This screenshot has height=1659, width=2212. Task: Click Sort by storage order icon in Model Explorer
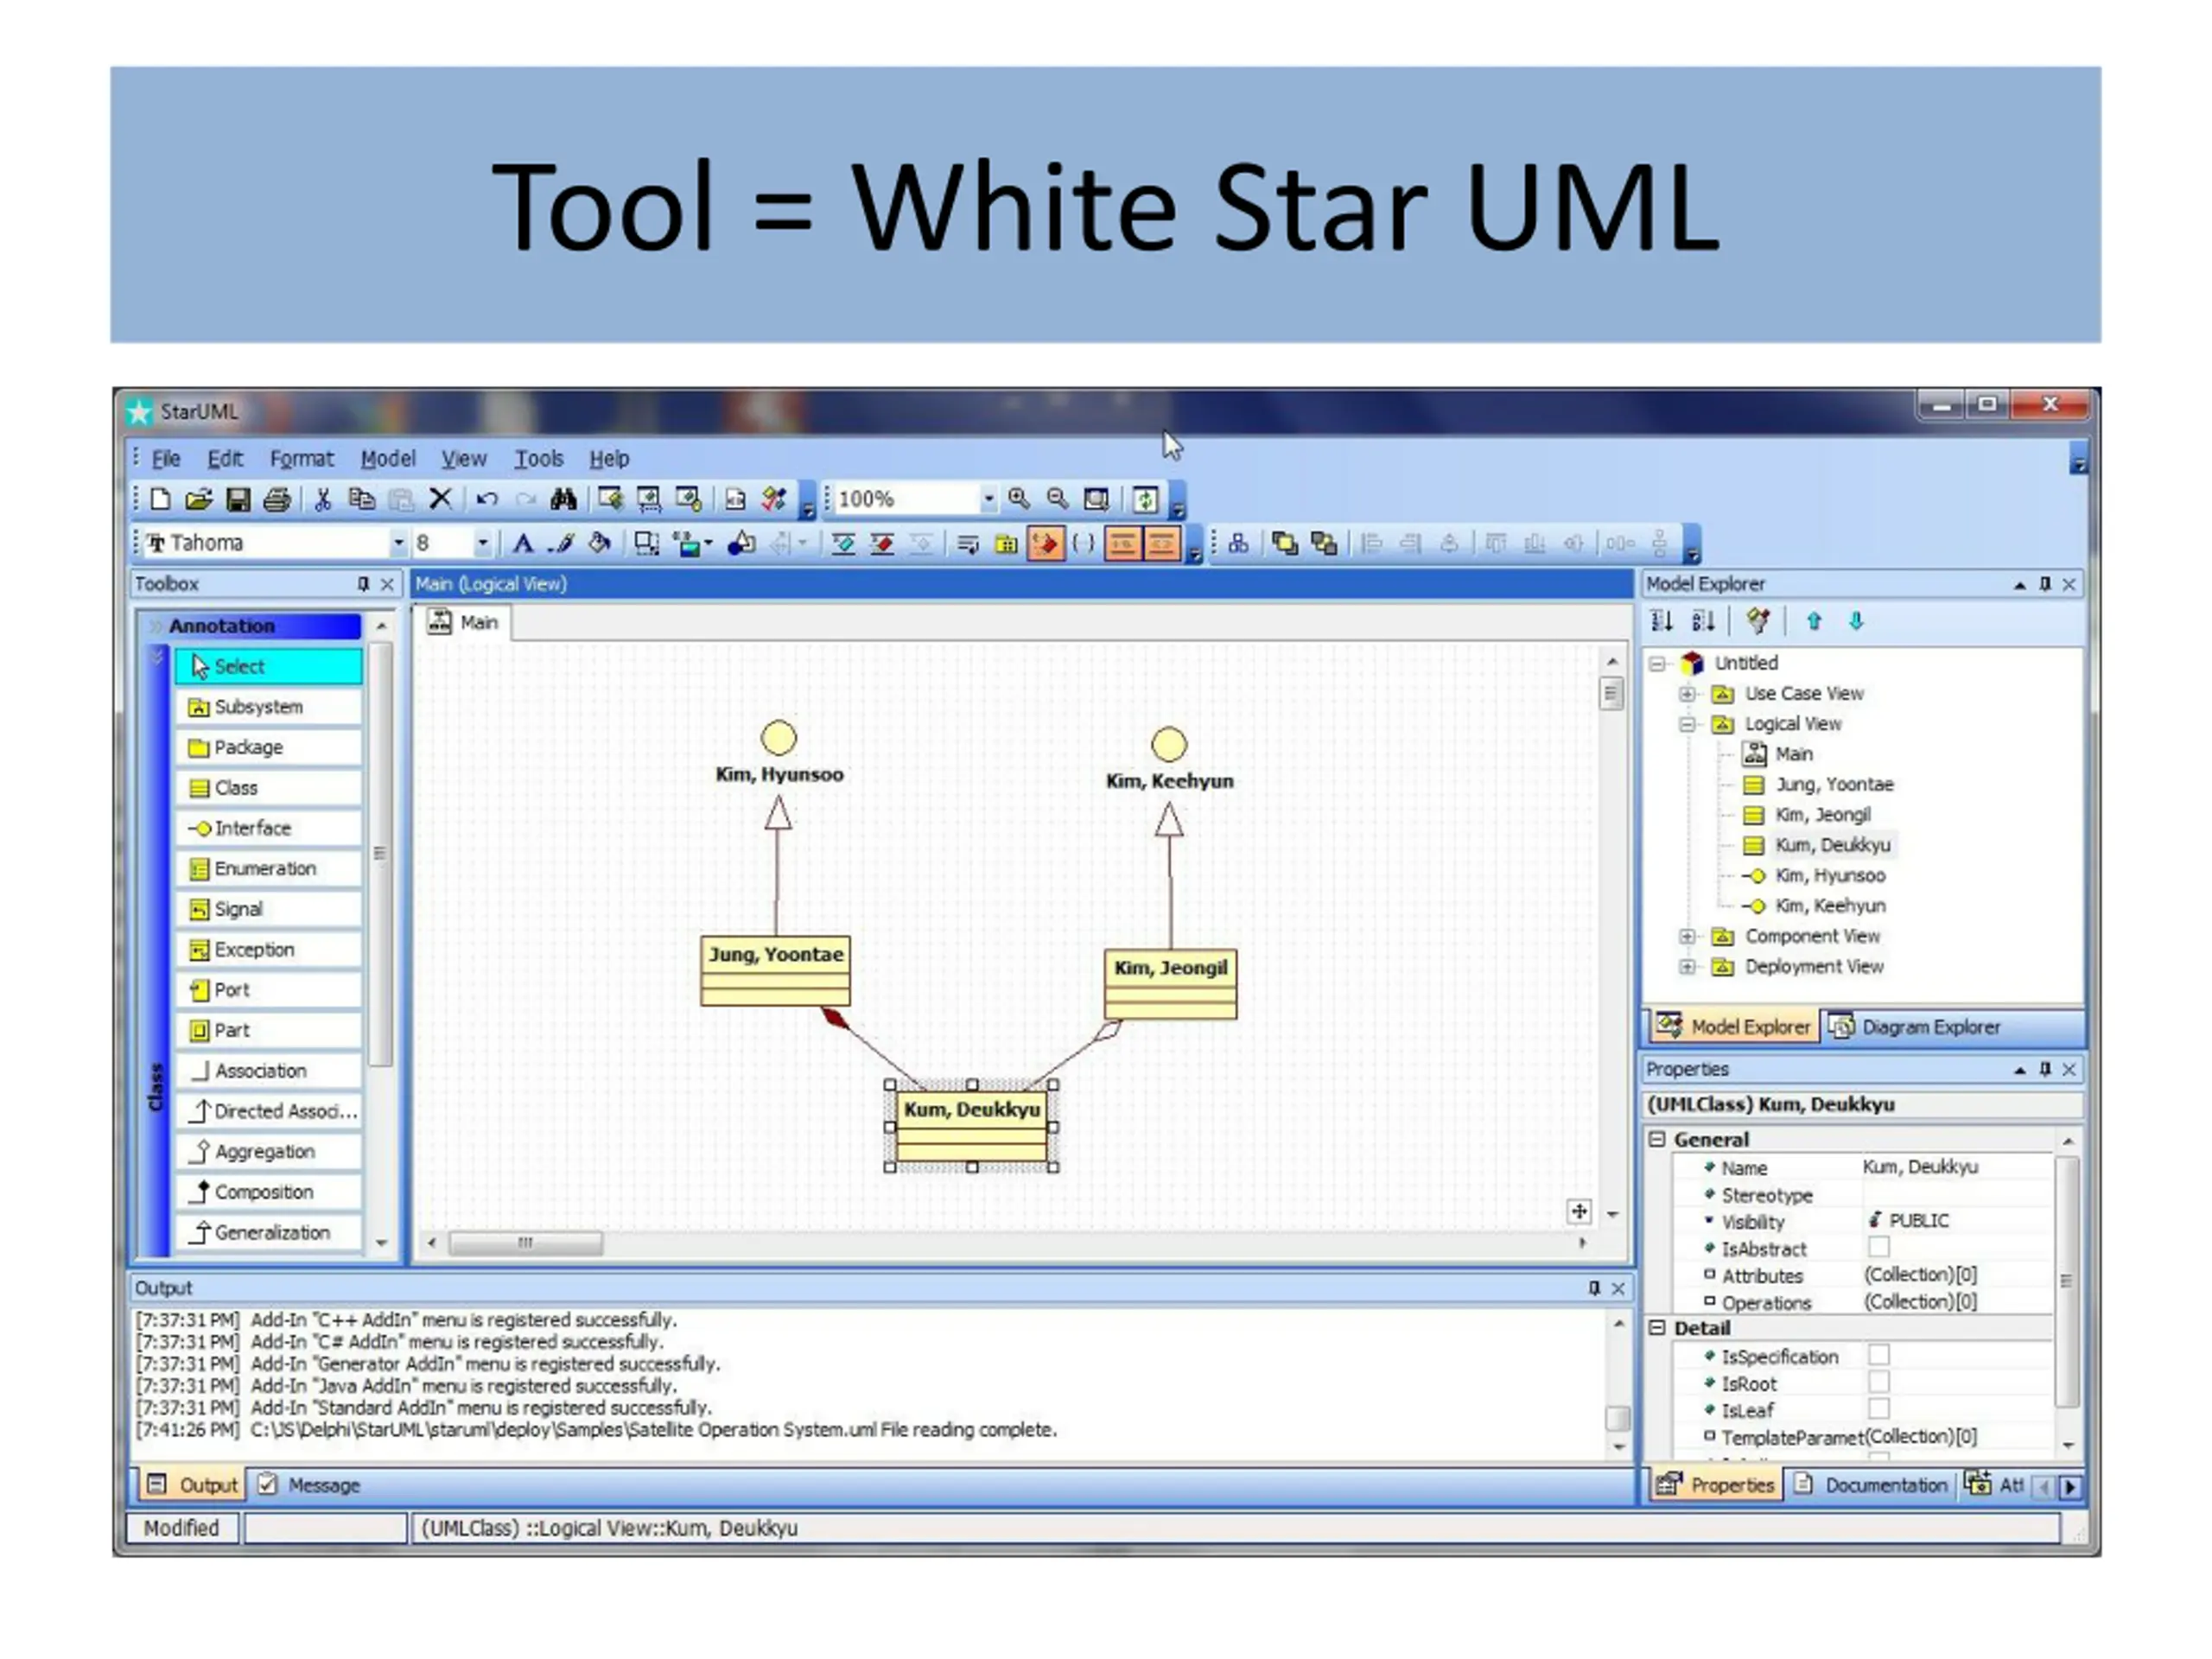point(1662,621)
